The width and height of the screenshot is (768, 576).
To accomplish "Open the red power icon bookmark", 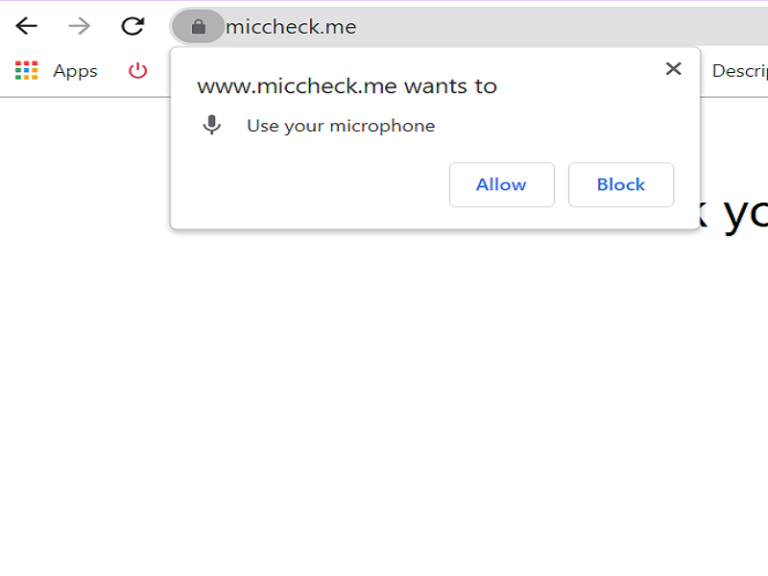I will pos(138,71).
